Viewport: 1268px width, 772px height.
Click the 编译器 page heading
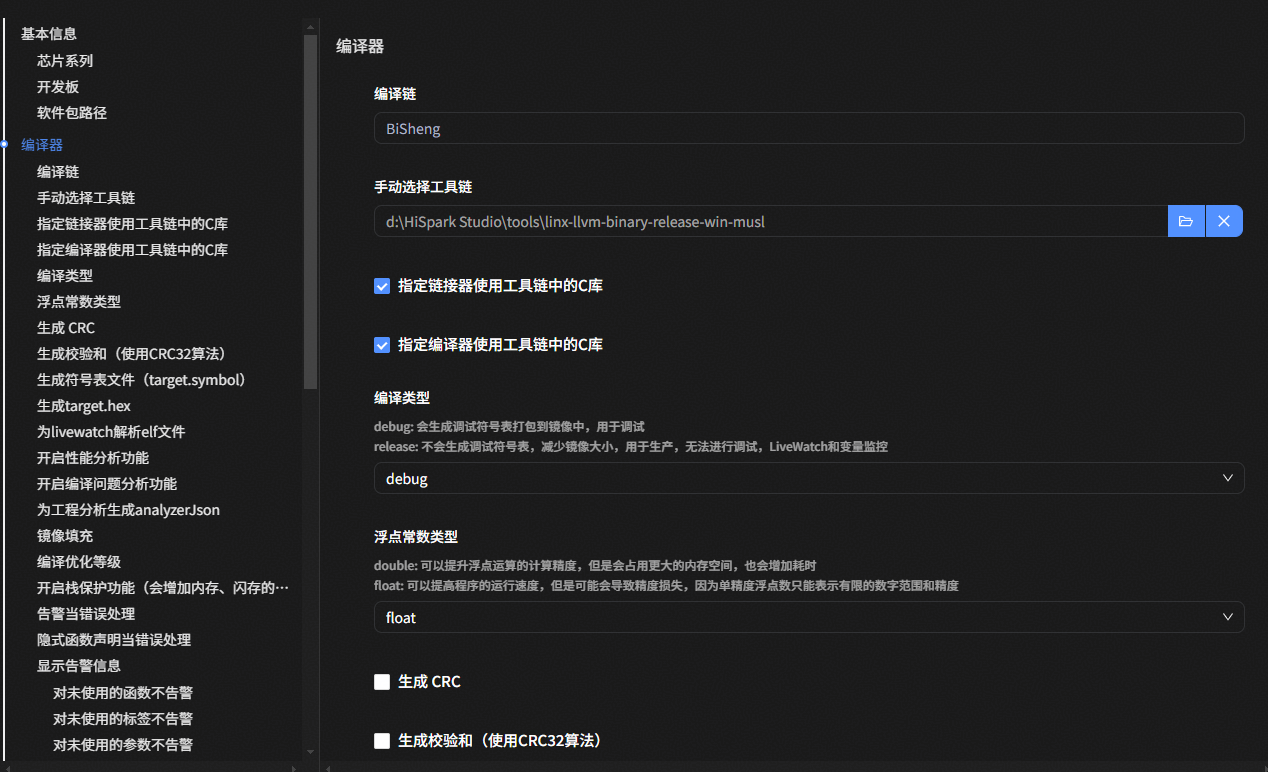360,46
